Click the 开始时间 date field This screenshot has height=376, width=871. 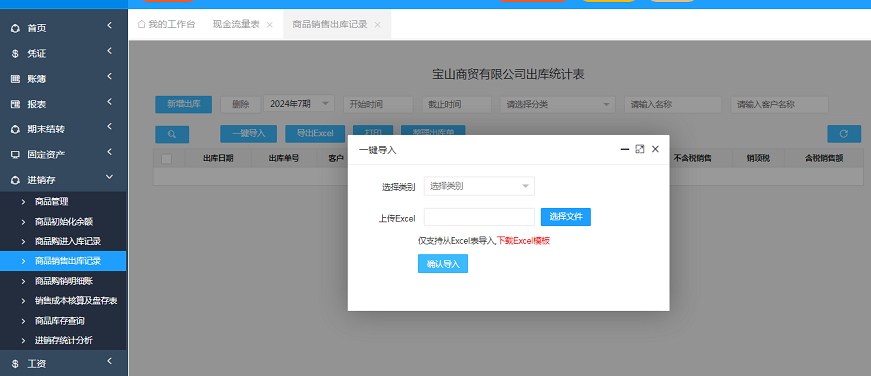378,104
